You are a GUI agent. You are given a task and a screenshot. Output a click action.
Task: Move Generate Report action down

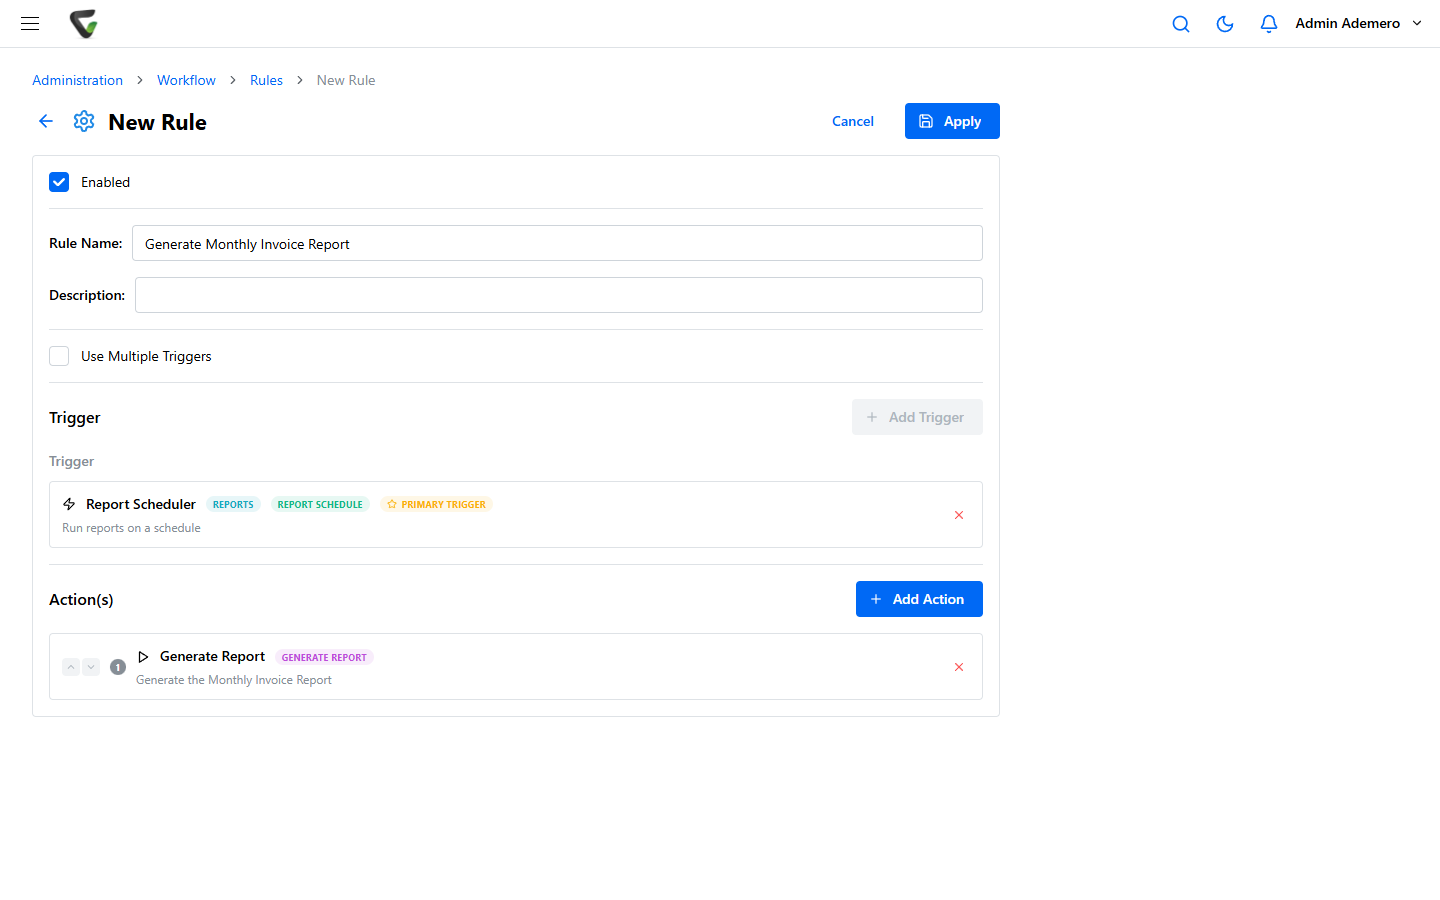click(x=91, y=667)
